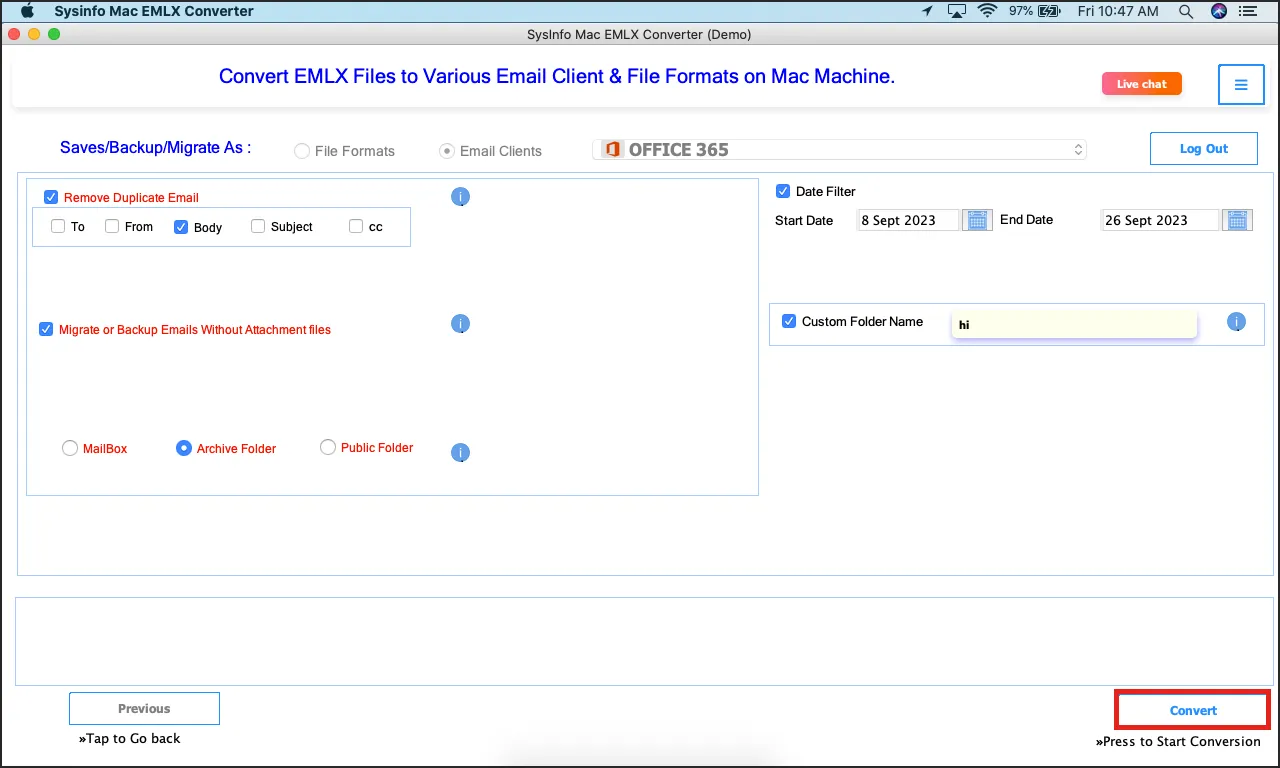Image resolution: width=1280 pixels, height=768 pixels.
Task: Go back with the Previous button
Action: click(144, 708)
